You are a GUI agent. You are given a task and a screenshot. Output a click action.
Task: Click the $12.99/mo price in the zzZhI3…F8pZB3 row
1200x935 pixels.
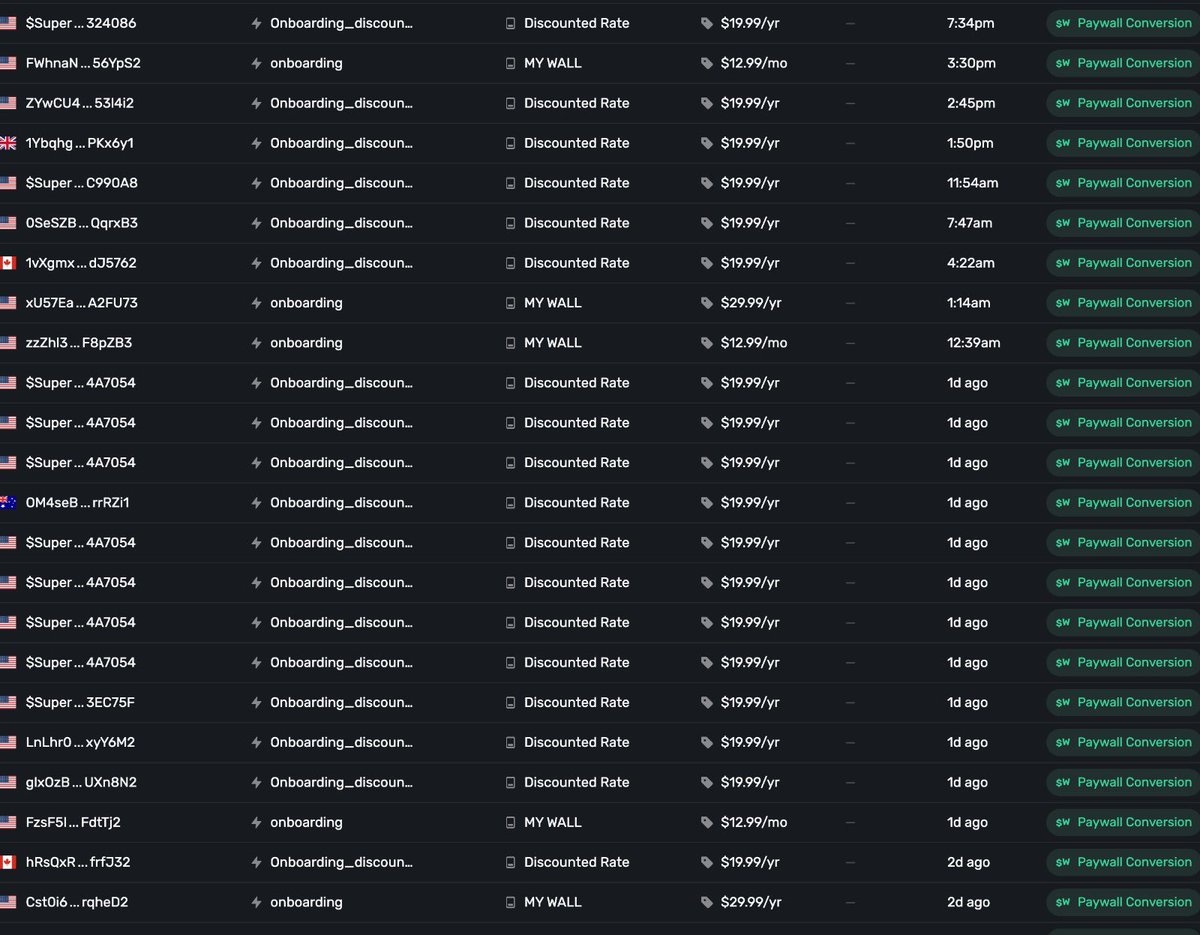point(754,343)
